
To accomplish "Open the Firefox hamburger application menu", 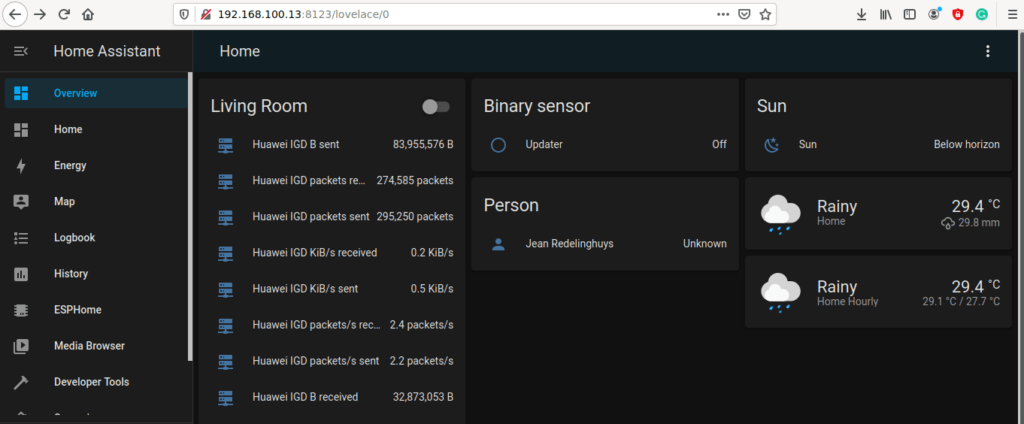I will [x=1012, y=14].
